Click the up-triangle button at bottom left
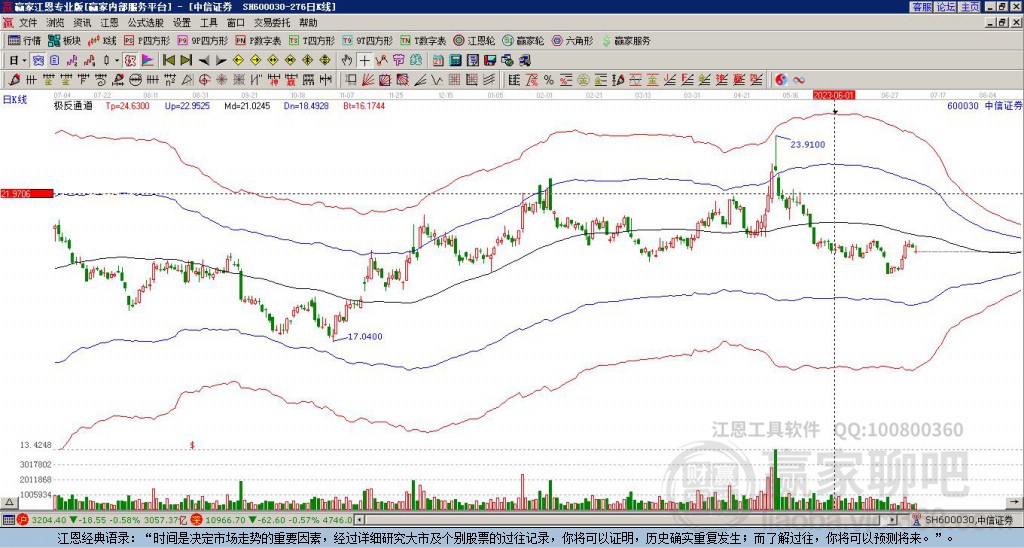This screenshot has width=1024, height=548. [9, 502]
